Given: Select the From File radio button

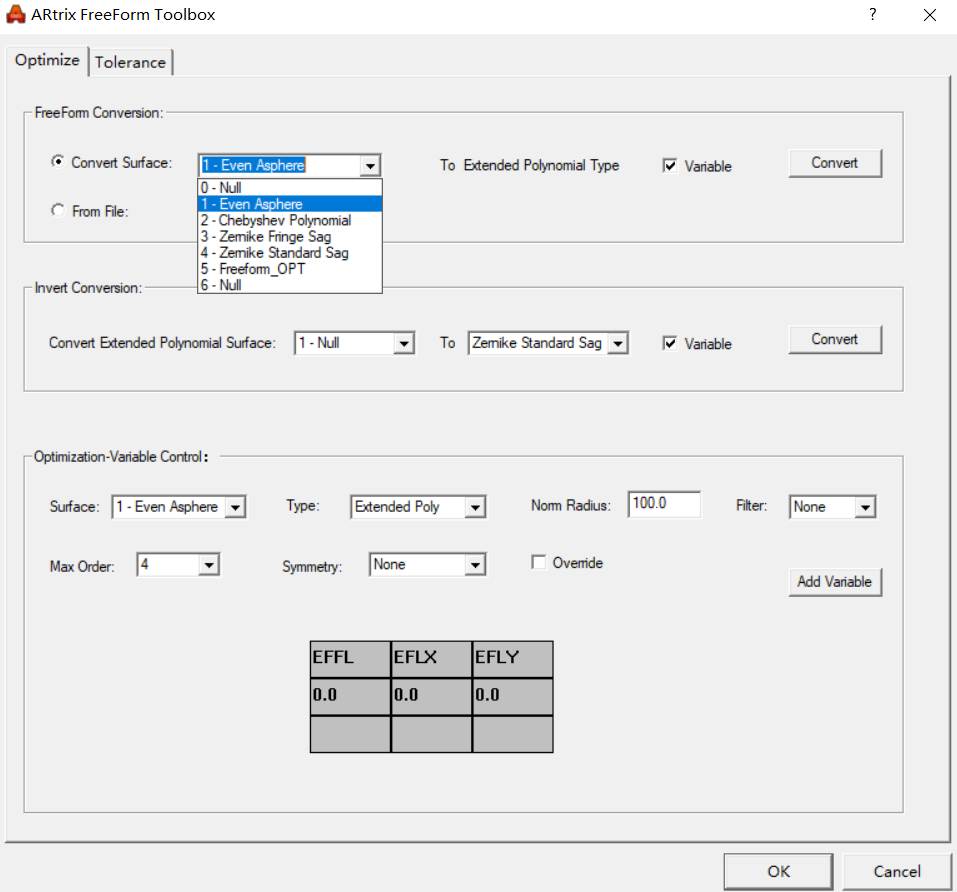Looking at the screenshot, I should click(x=58, y=211).
